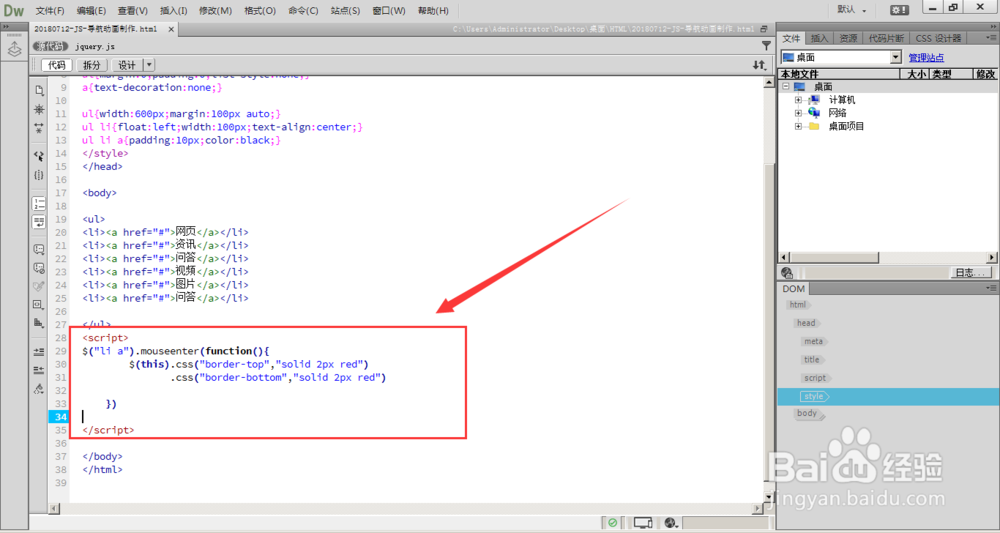Close the 20180712-JS document tab
This screenshot has width=1000, height=533.
click(x=171, y=29)
